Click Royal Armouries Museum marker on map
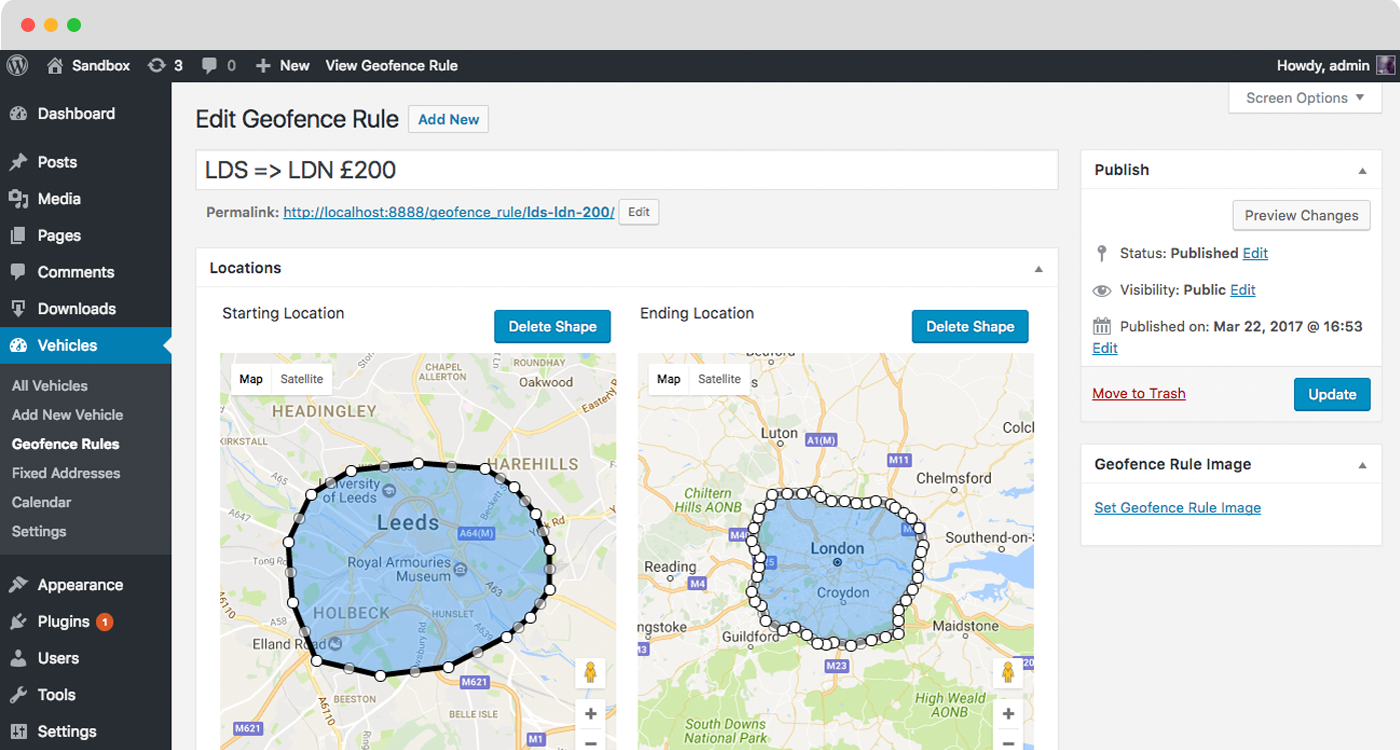The height and width of the screenshot is (750, 1400). click(460, 569)
